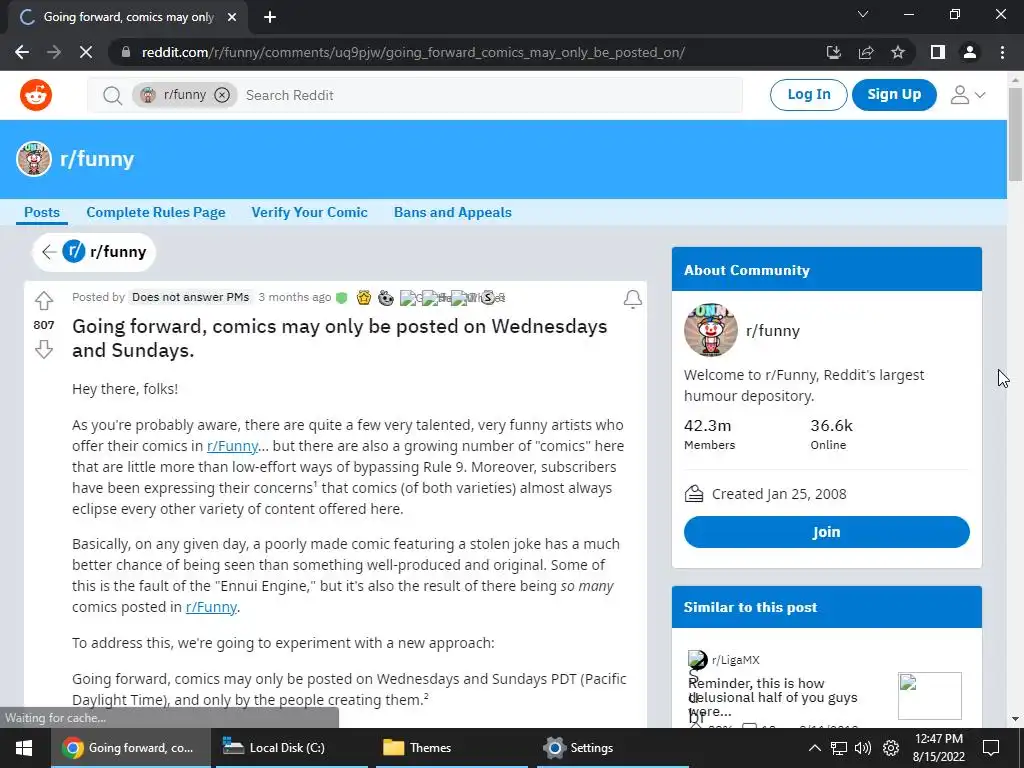Click the gold award icon on post

coord(364,298)
